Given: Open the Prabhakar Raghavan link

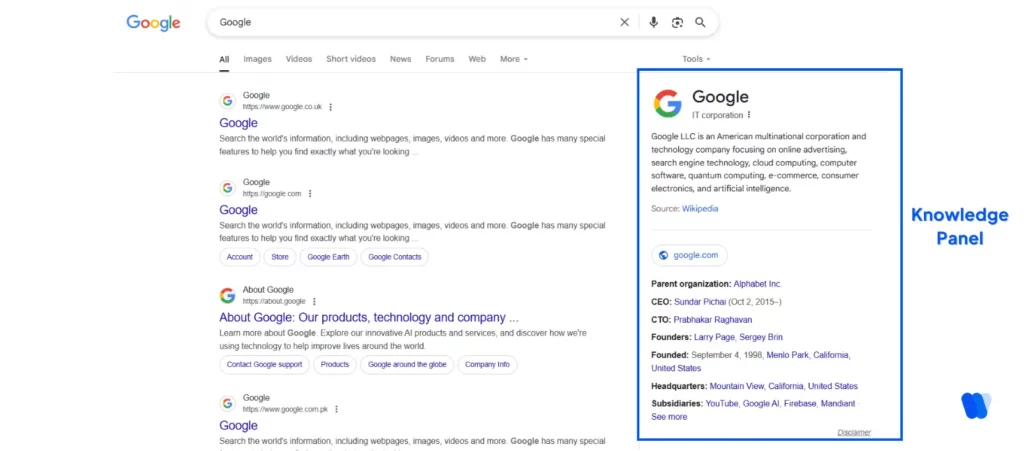Looking at the screenshot, I should tap(713, 320).
